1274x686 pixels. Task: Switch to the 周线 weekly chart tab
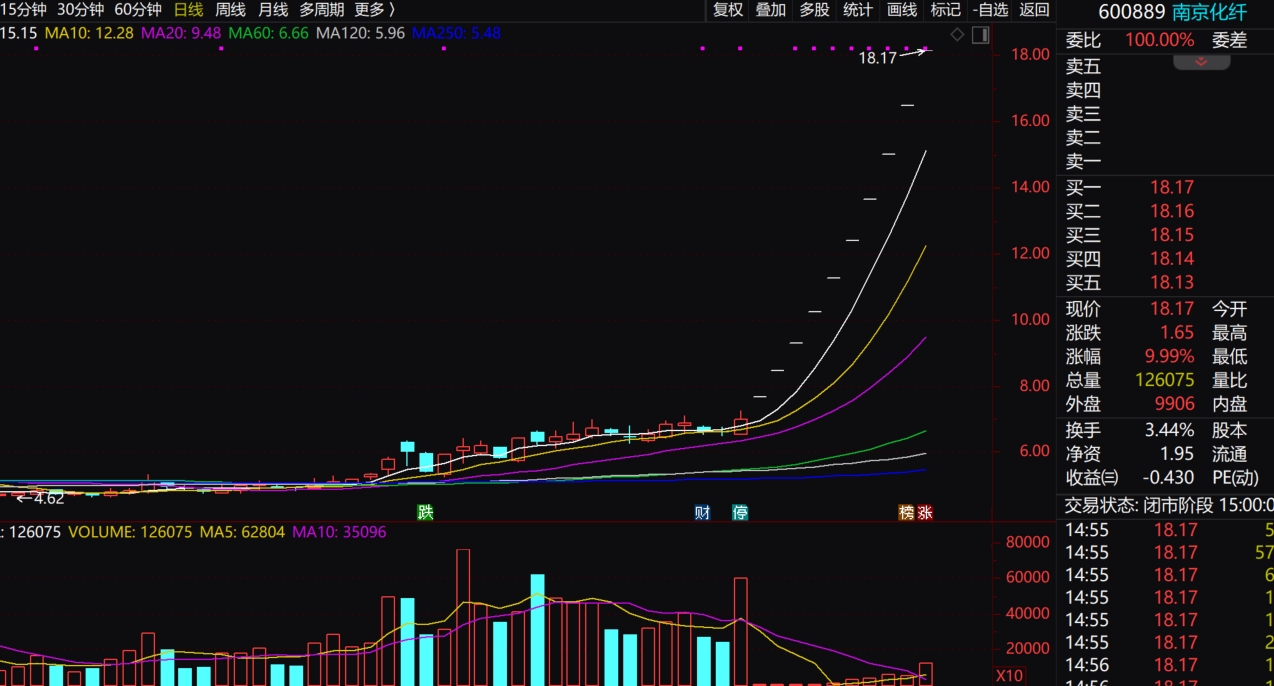(x=231, y=10)
